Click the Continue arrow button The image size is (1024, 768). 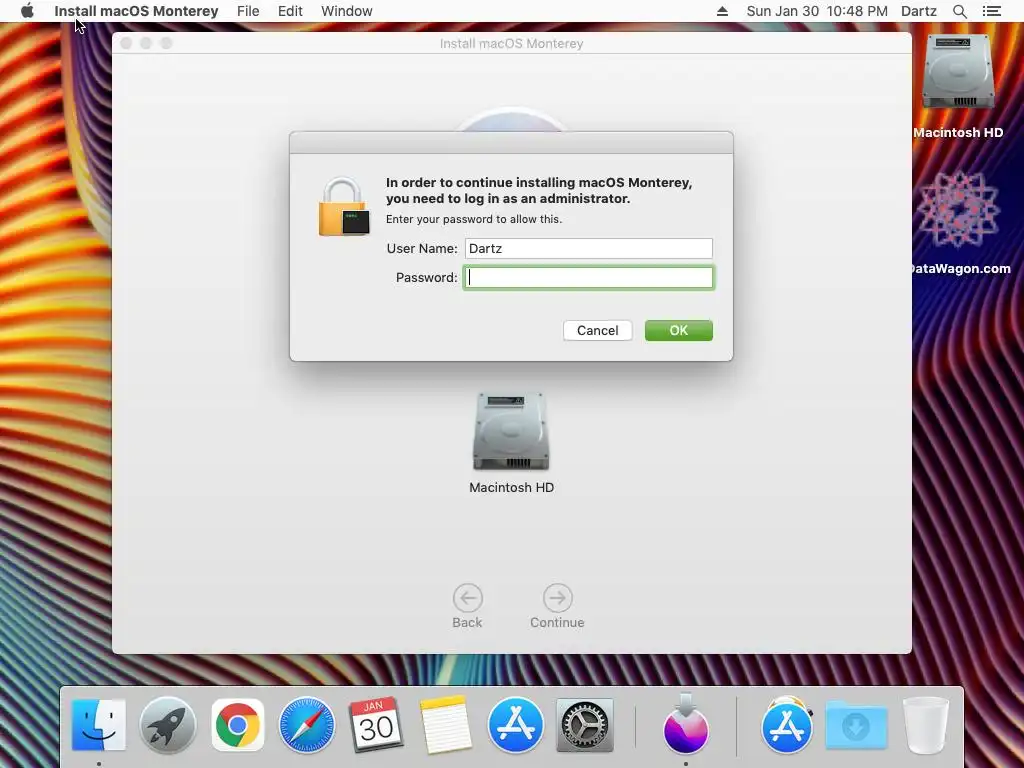point(557,598)
